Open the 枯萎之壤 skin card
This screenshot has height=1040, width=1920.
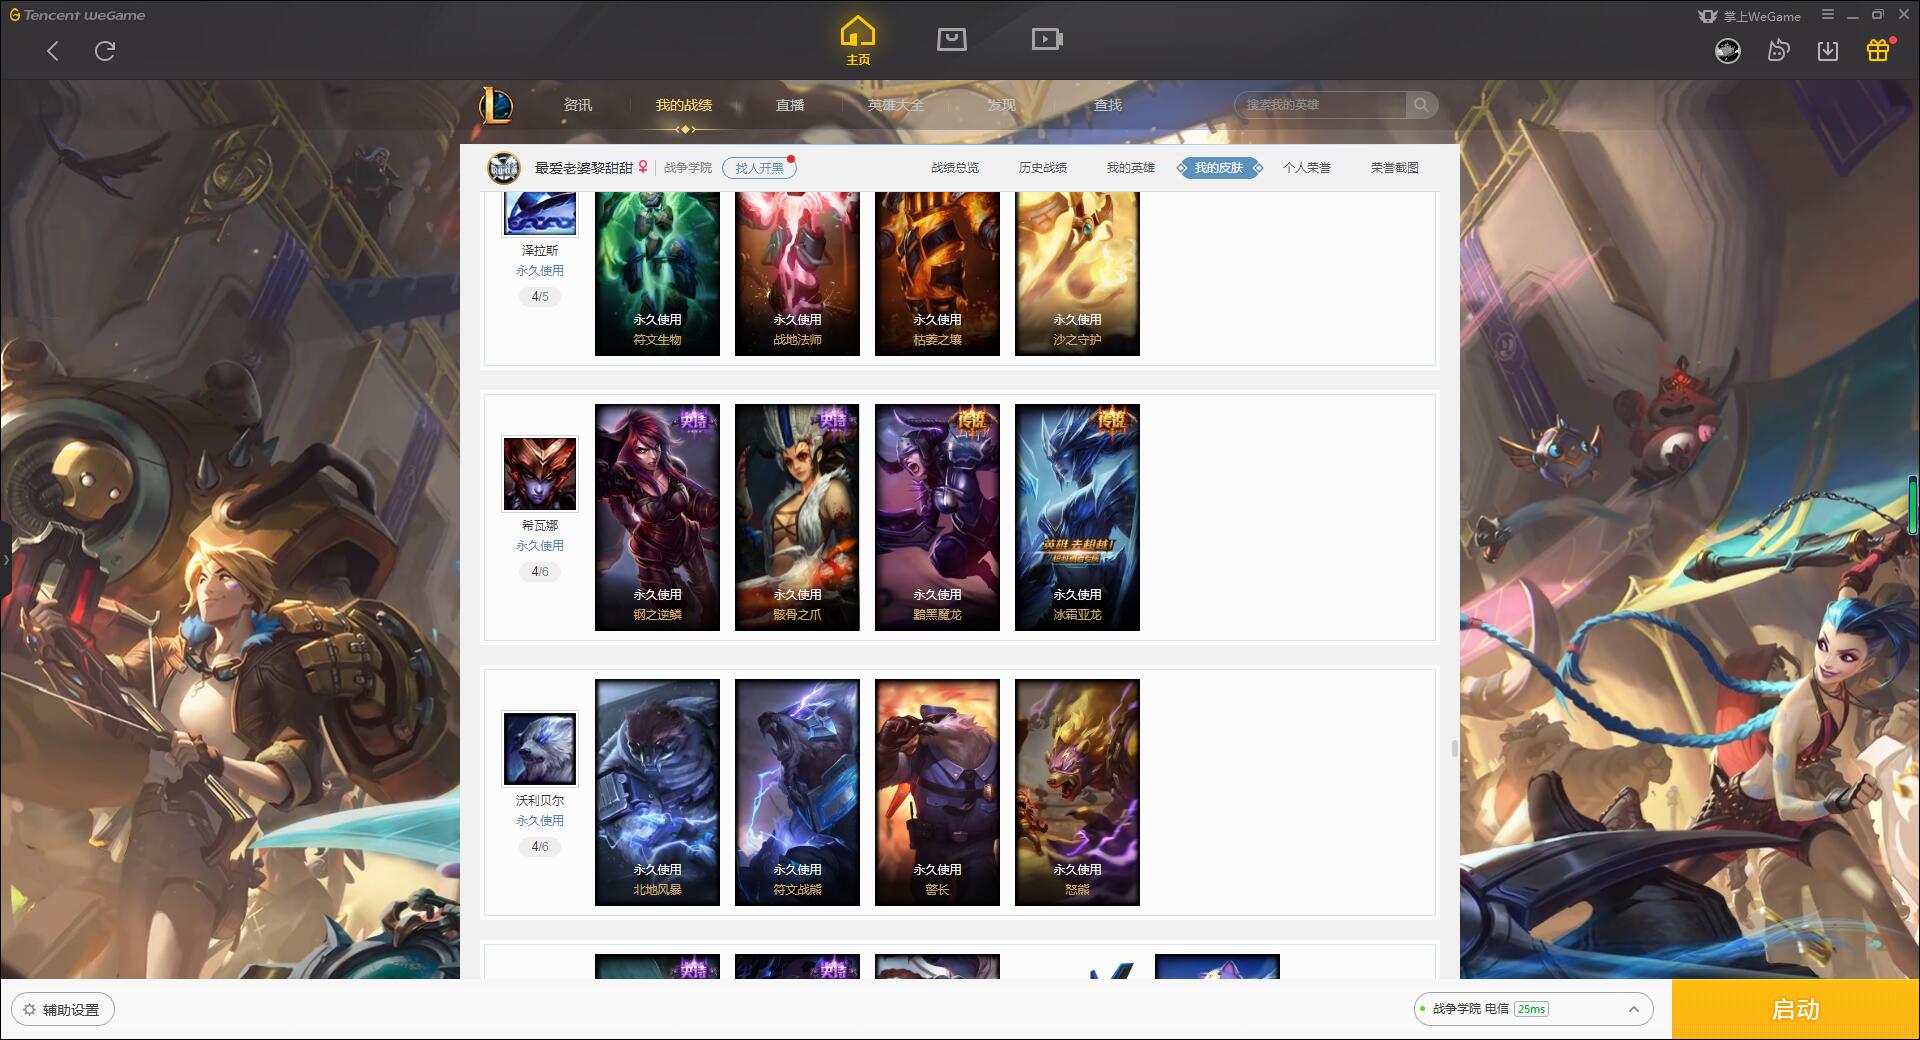tap(937, 273)
